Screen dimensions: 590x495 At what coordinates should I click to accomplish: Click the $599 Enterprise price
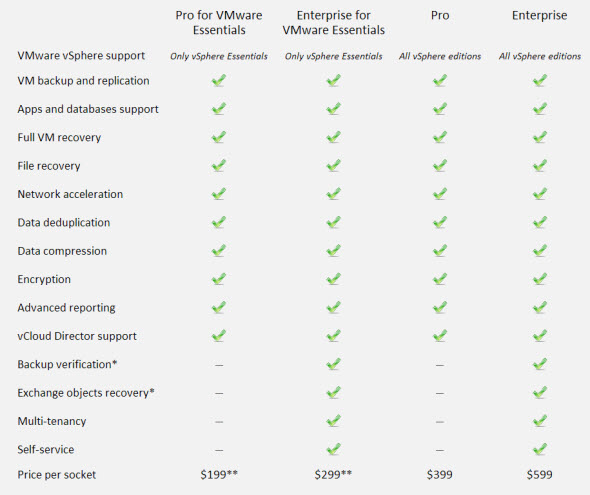click(x=540, y=475)
